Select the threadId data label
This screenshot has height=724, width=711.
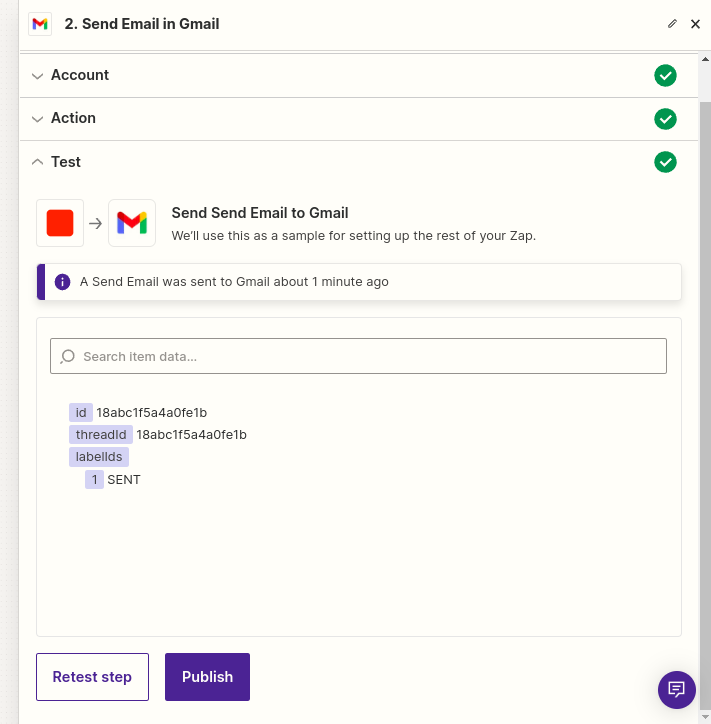[x=100, y=435]
